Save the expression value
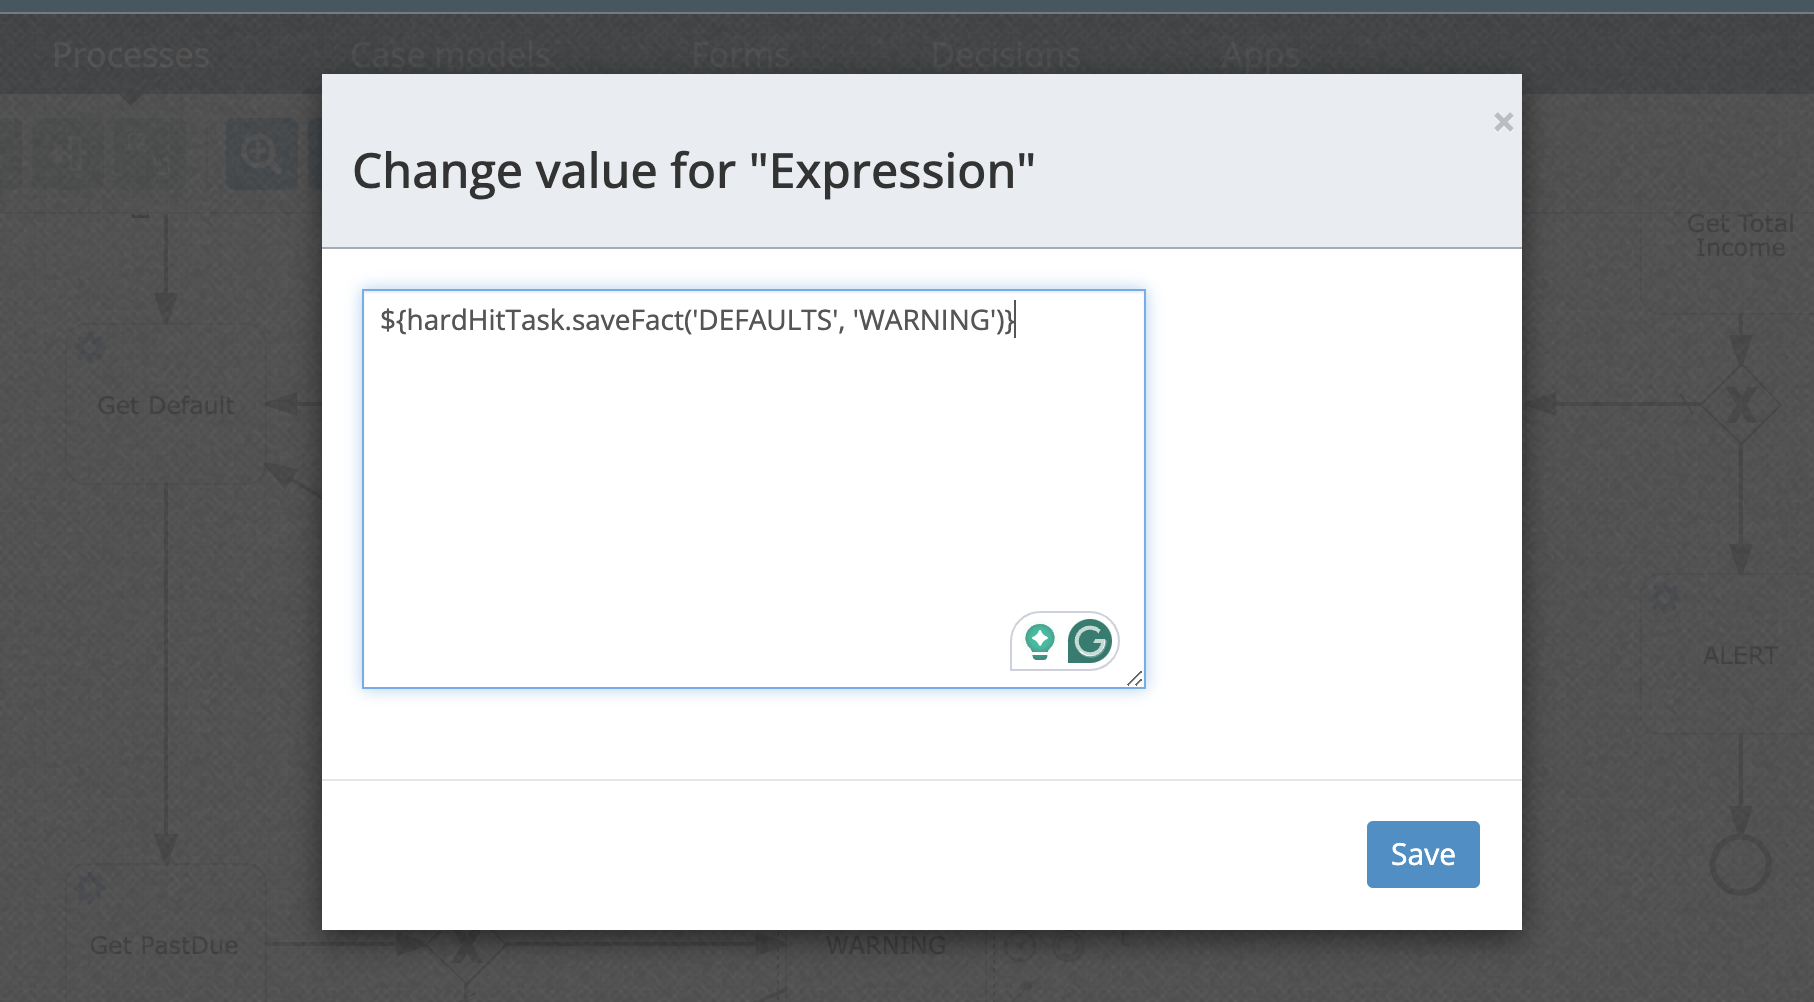 1422,854
